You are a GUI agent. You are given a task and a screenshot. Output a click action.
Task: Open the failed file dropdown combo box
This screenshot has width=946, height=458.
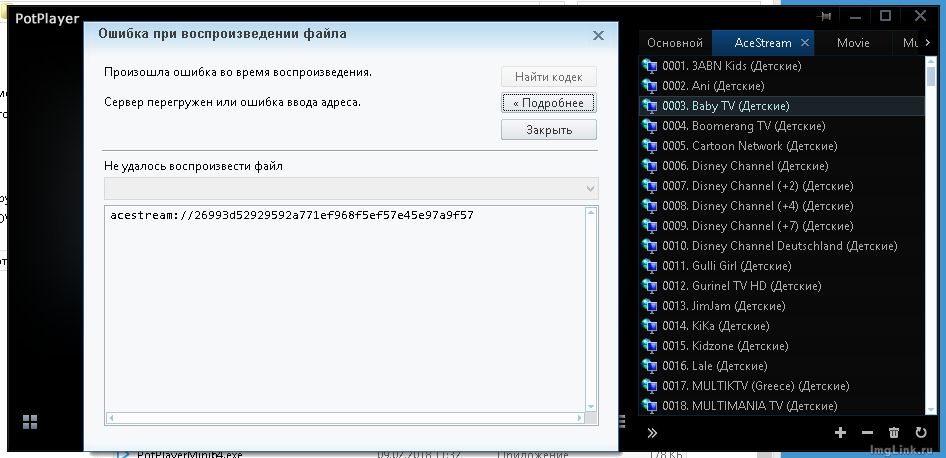point(351,189)
